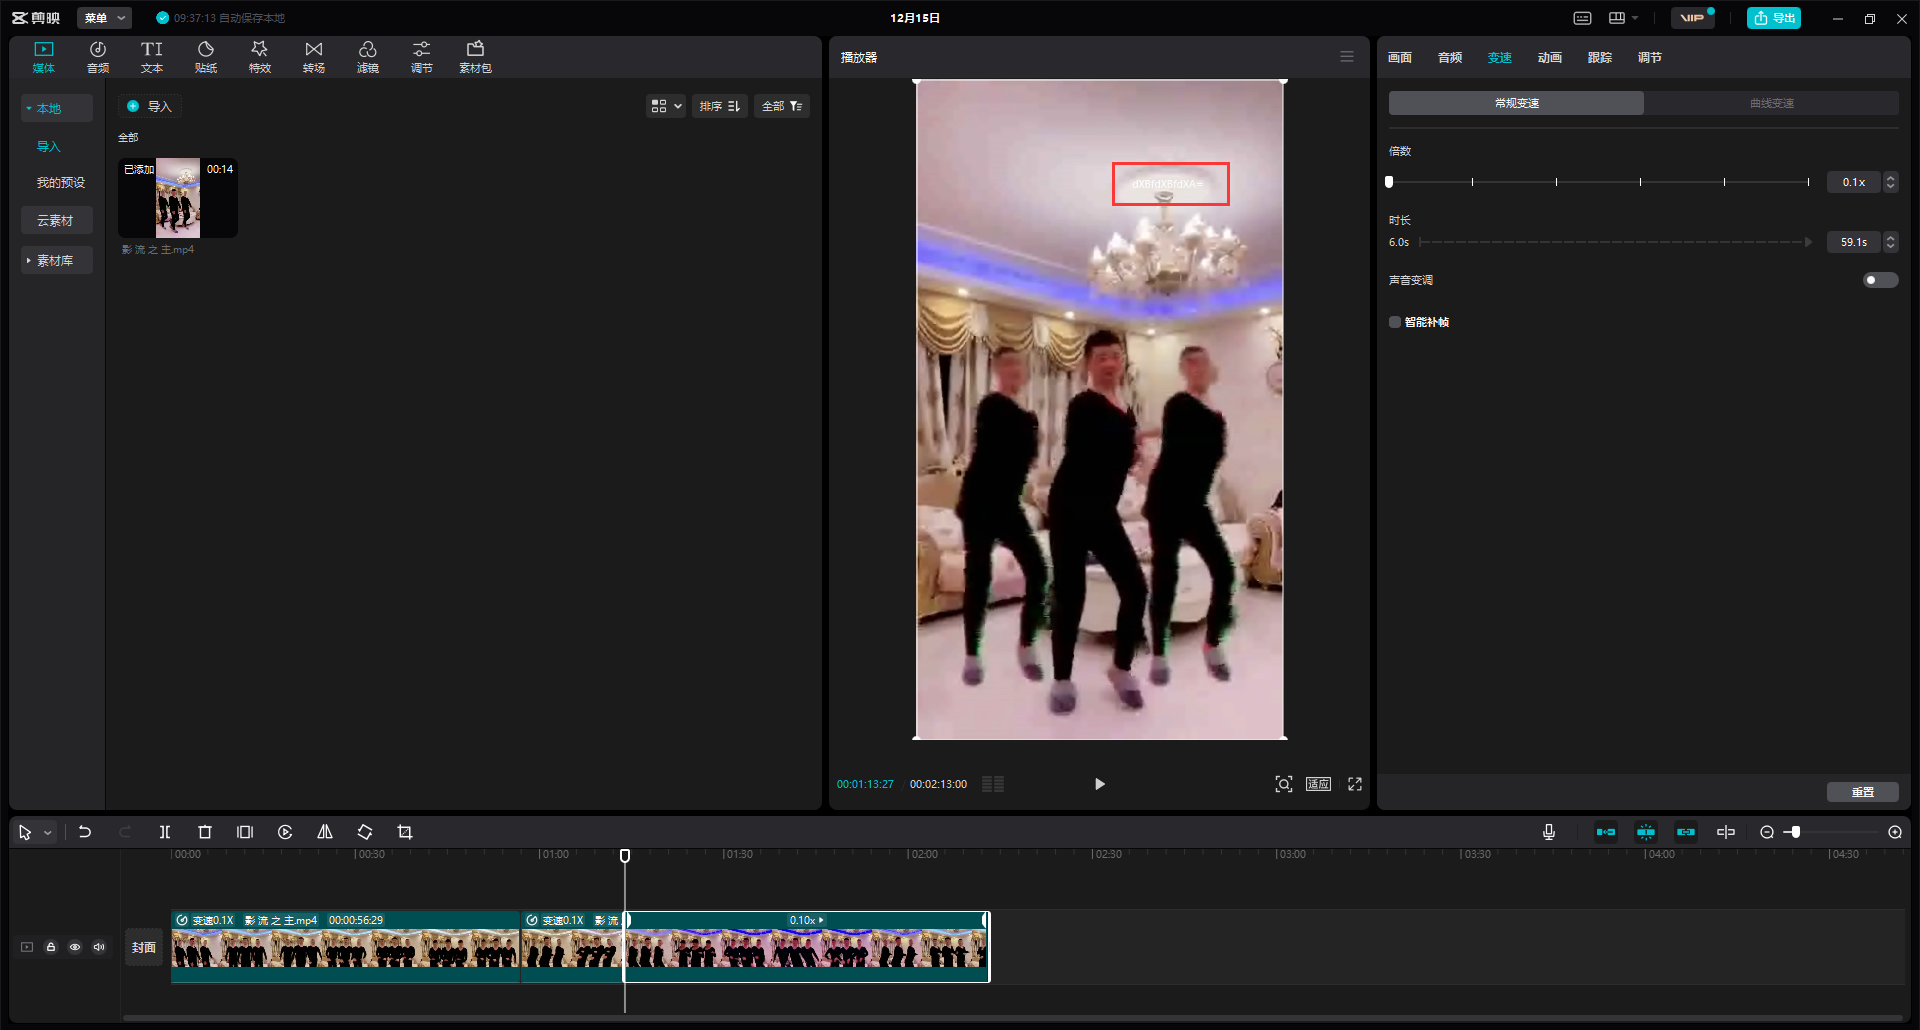
Task: Click the VIP badge button
Action: (x=1693, y=18)
